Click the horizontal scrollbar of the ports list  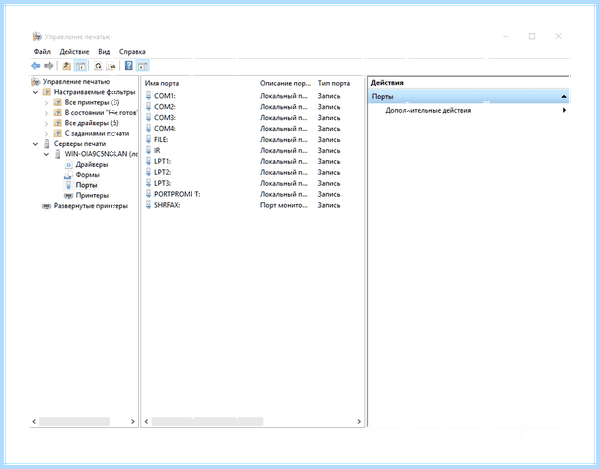(207, 421)
